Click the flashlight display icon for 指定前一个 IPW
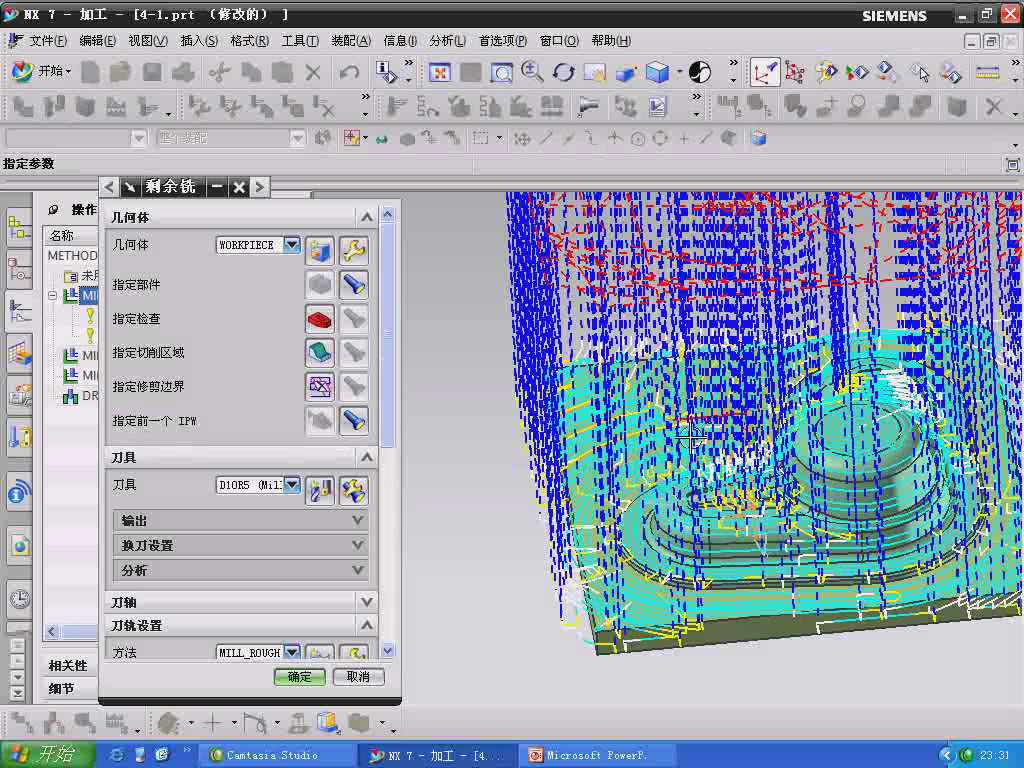1024x768 pixels. pyautogui.click(x=354, y=421)
